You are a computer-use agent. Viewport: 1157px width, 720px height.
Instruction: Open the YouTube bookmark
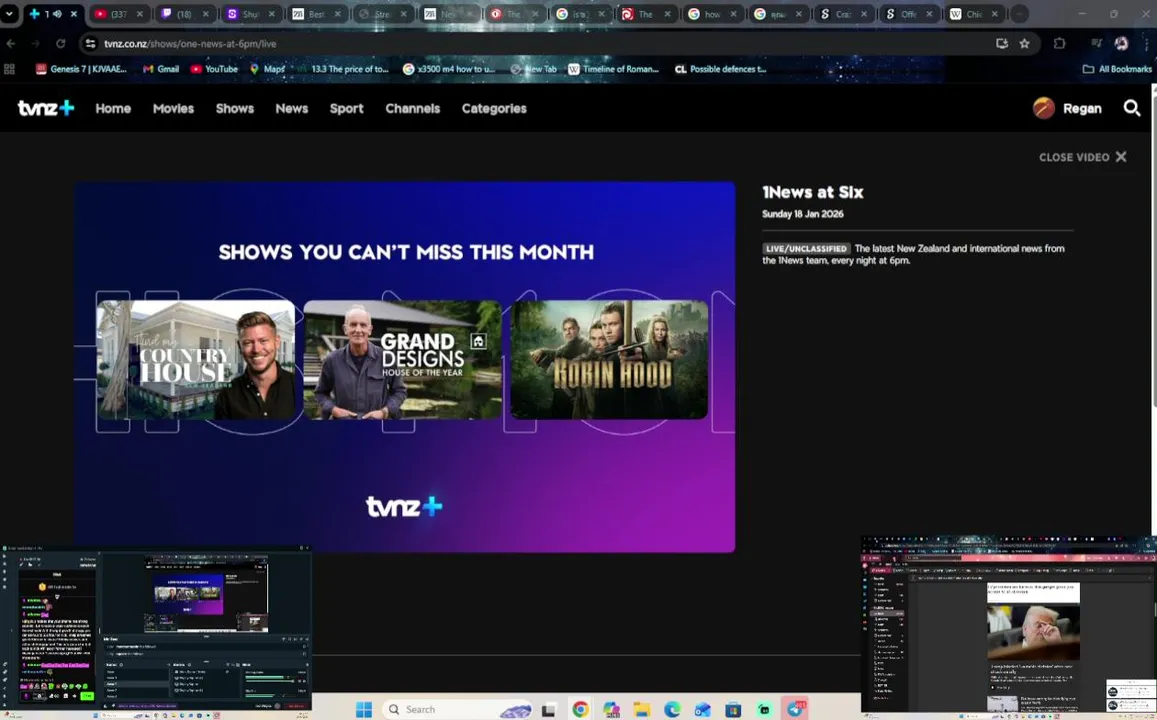tap(214, 69)
